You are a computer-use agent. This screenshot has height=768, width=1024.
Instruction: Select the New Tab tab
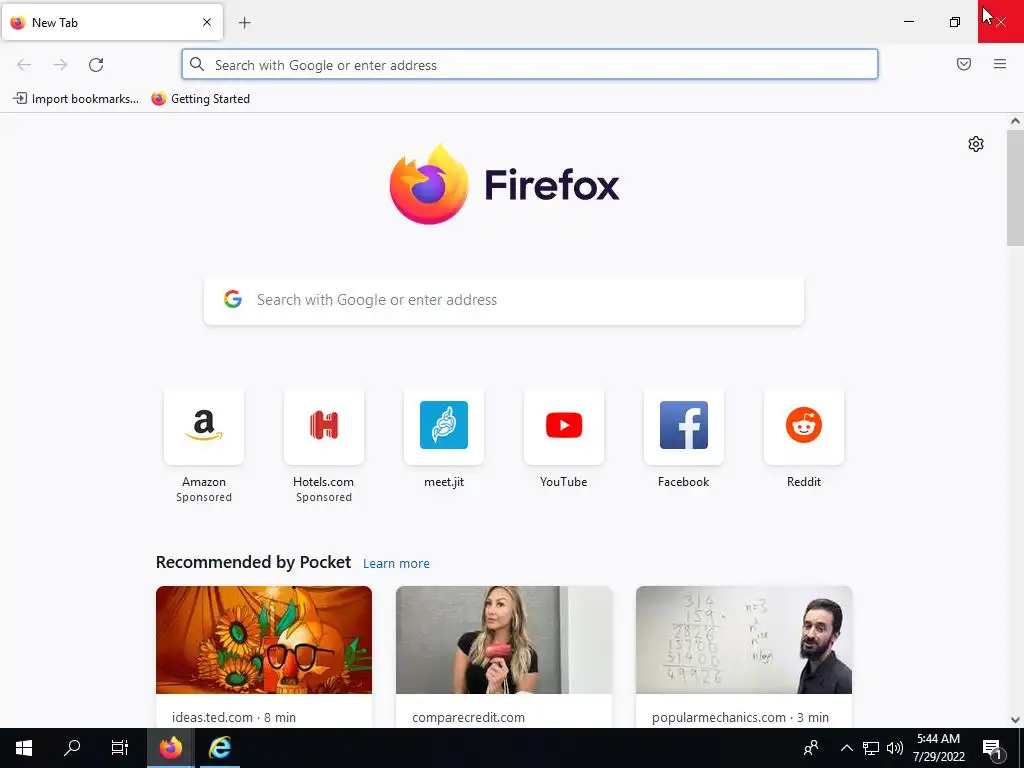(112, 22)
